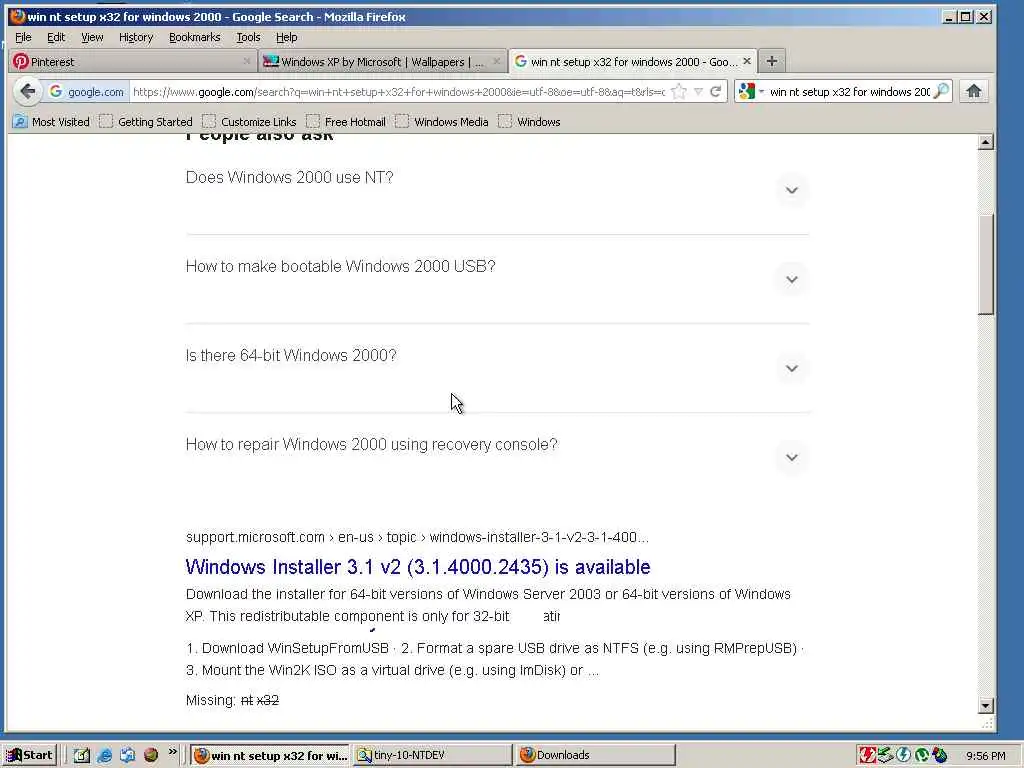This screenshot has height=768, width=1024.
Task: Click the green circular tray icon
Action: [921, 755]
